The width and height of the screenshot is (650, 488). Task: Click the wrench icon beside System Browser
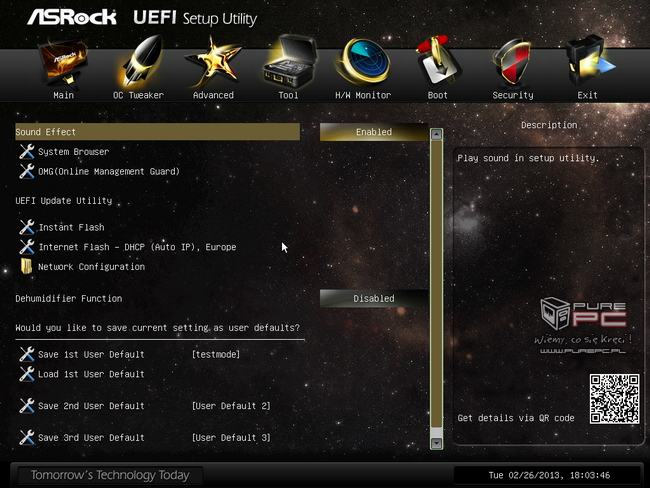tap(27, 152)
